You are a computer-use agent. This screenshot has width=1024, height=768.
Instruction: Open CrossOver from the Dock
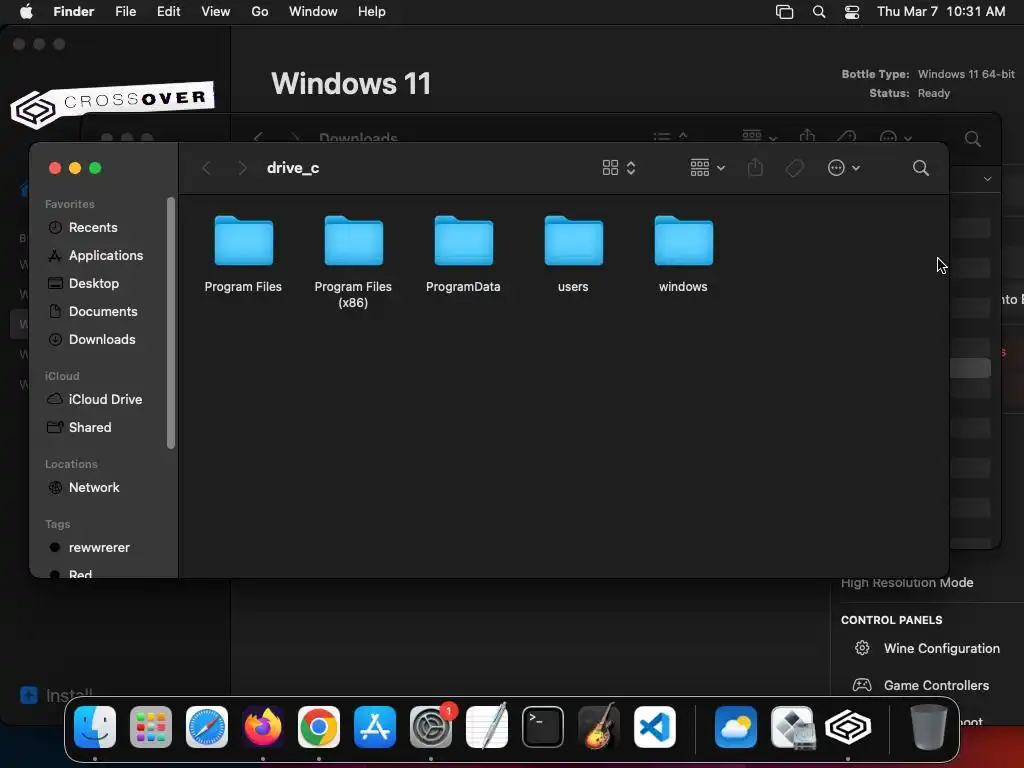click(x=848, y=727)
